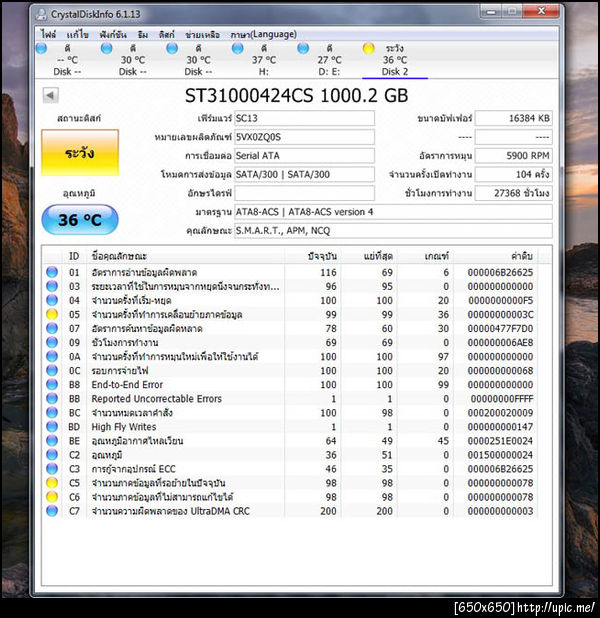
Task: Select the H: drive tab at 37 °C
Action: point(263,60)
